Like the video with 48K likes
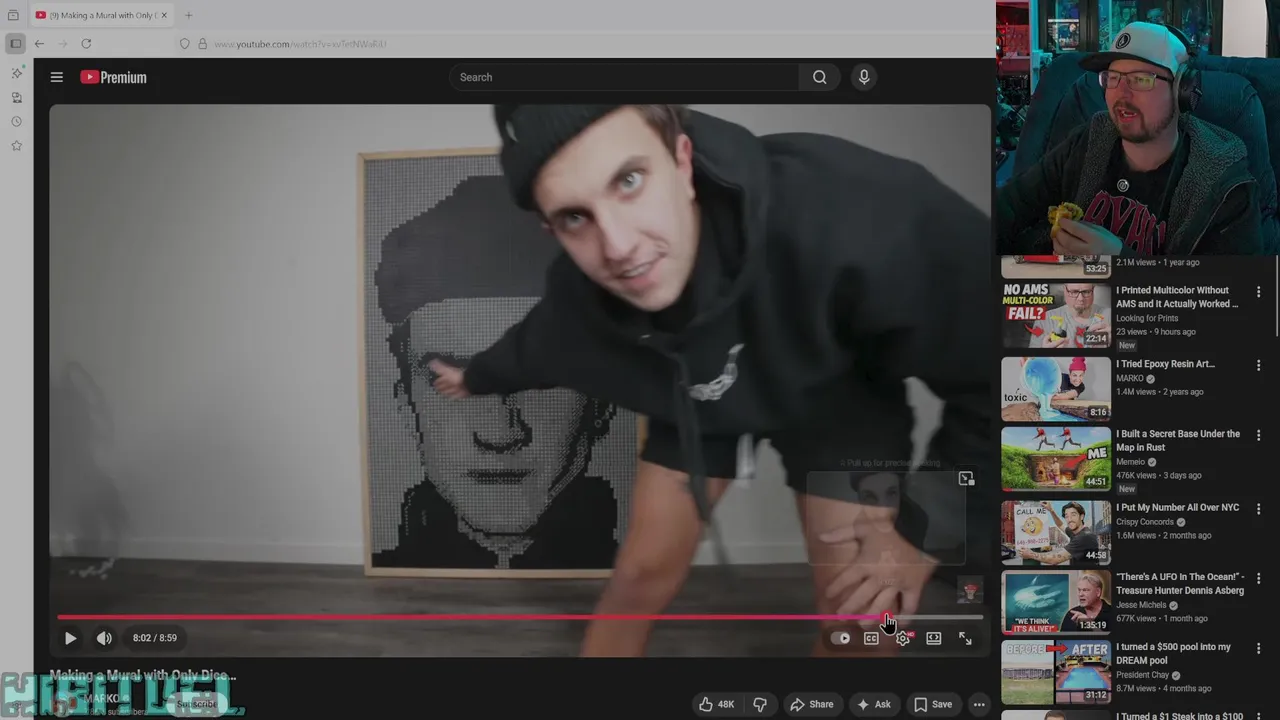1280x720 pixels. click(717, 704)
